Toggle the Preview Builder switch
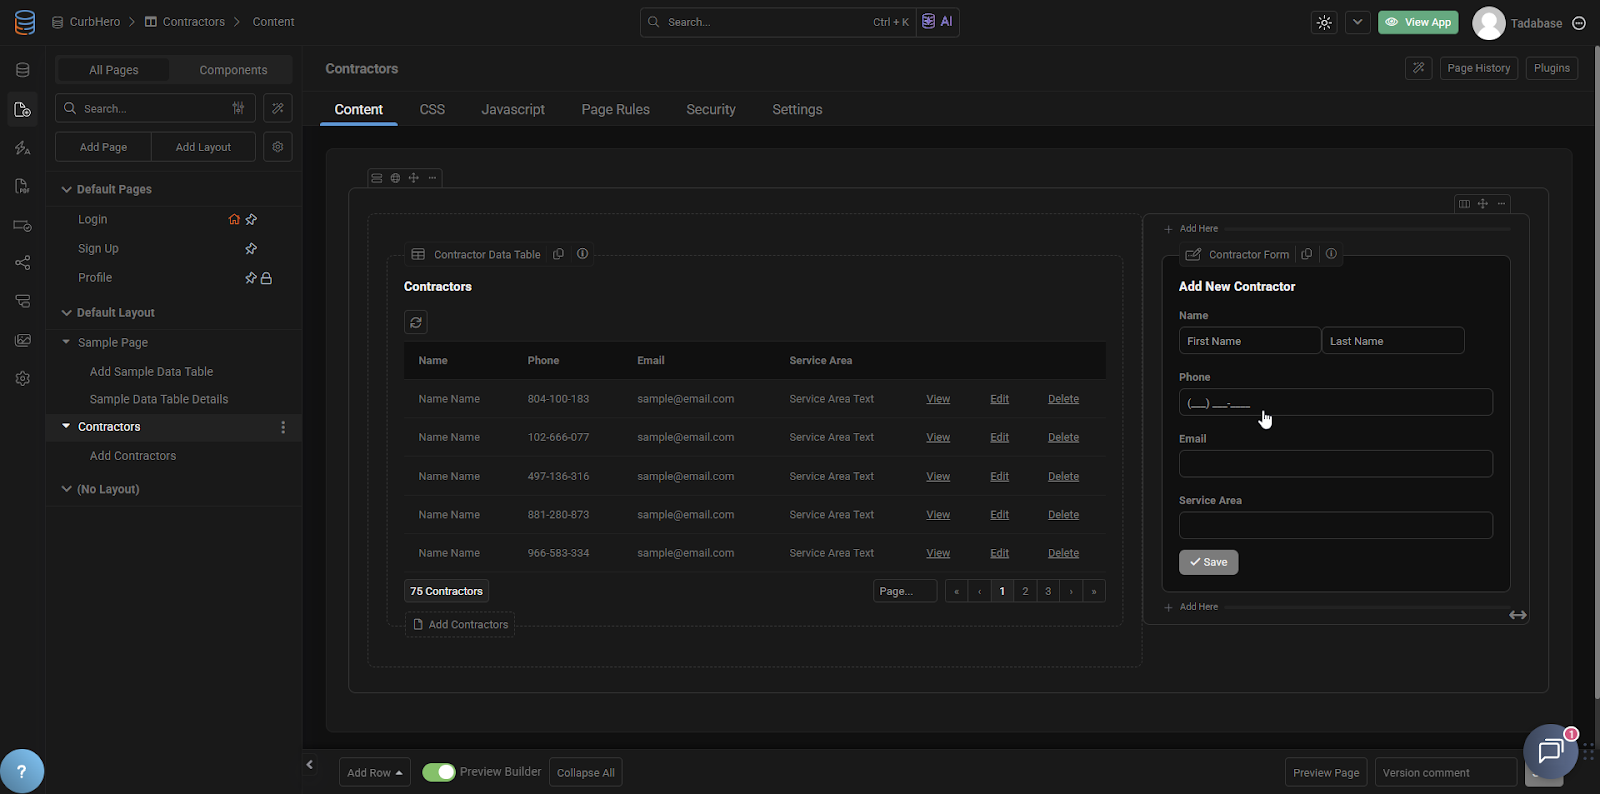 438,772
